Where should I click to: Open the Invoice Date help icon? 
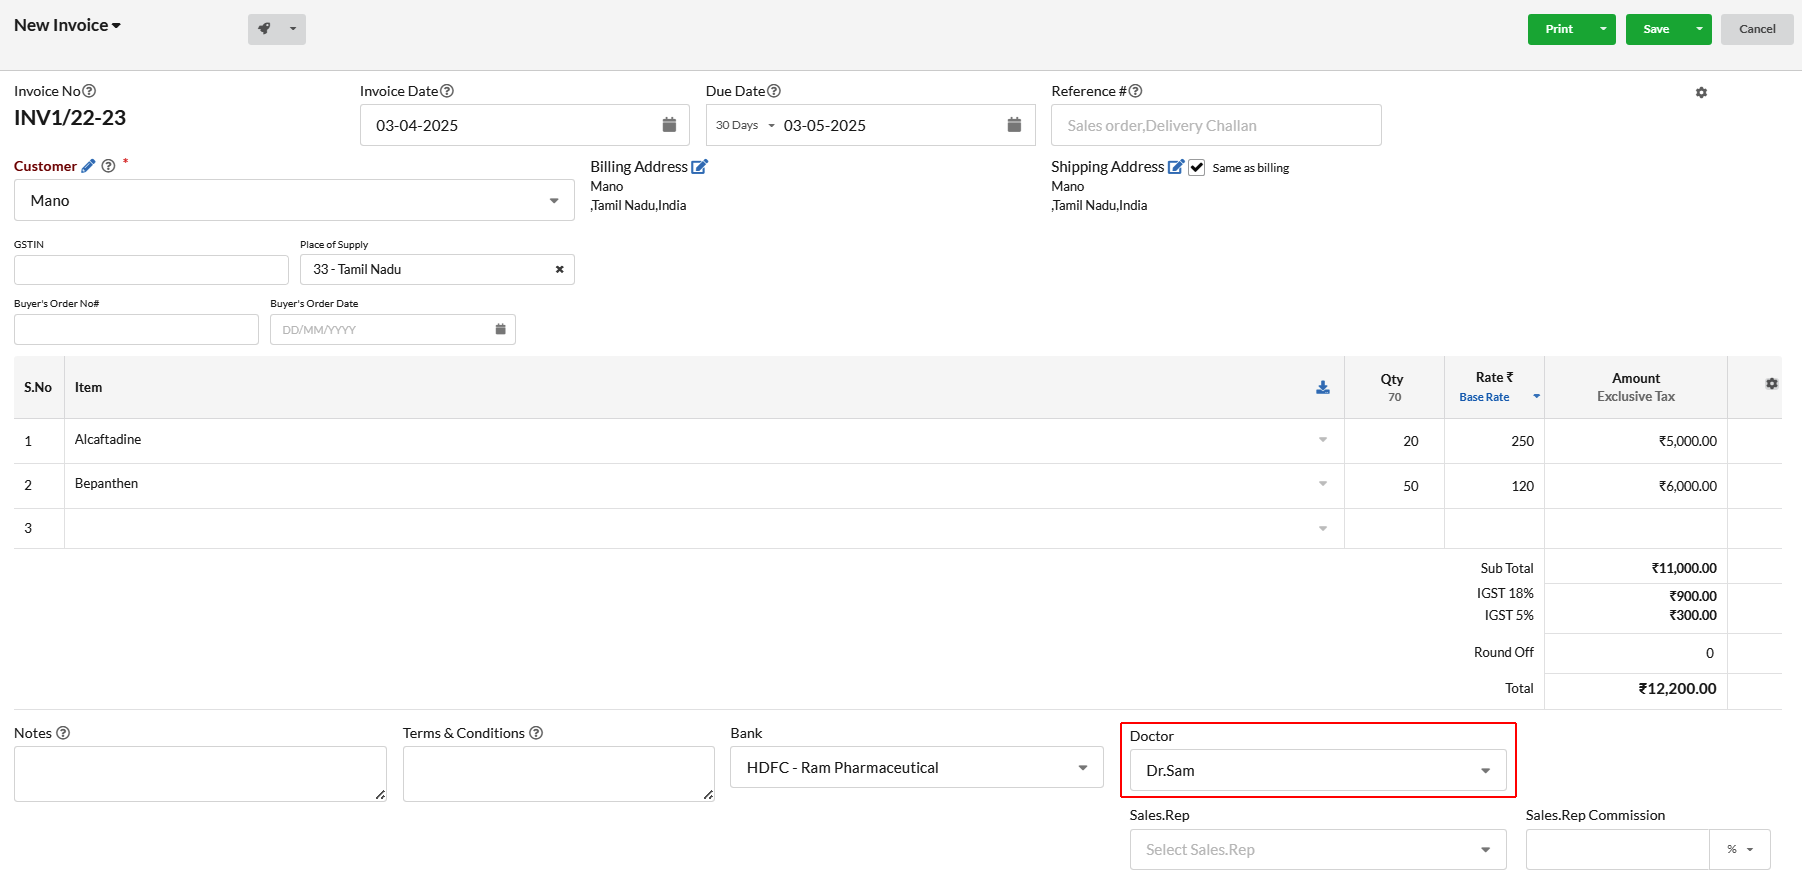(447, 91)
